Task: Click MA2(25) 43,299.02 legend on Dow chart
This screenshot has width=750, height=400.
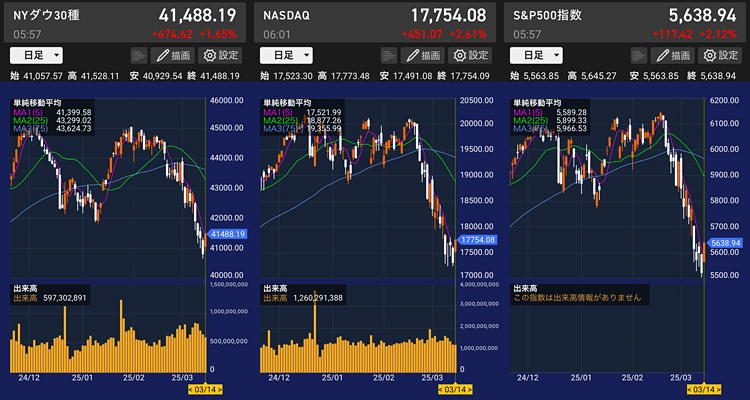Action: pyautogui.click(x=51, y=120)
